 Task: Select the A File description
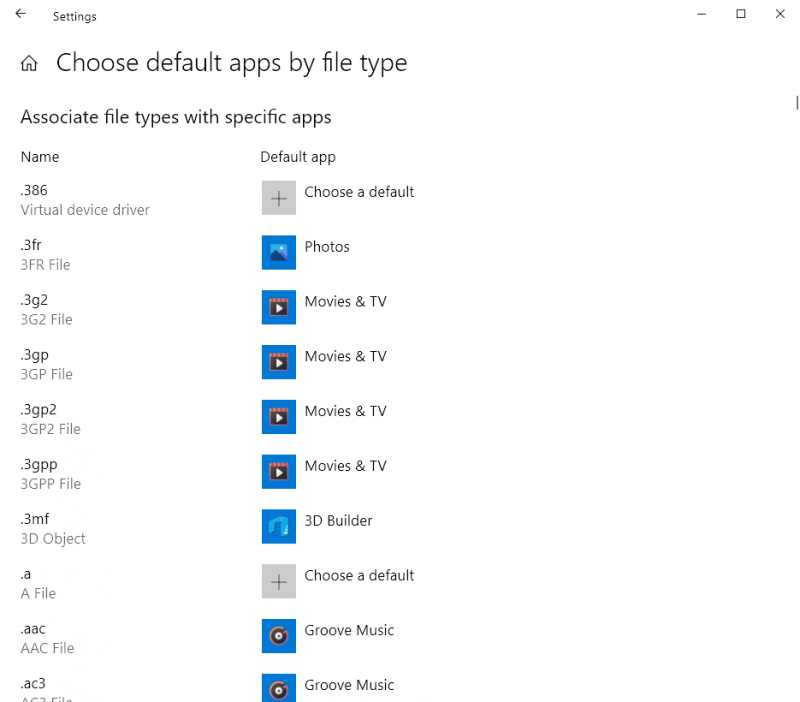(x=38, y=594)
